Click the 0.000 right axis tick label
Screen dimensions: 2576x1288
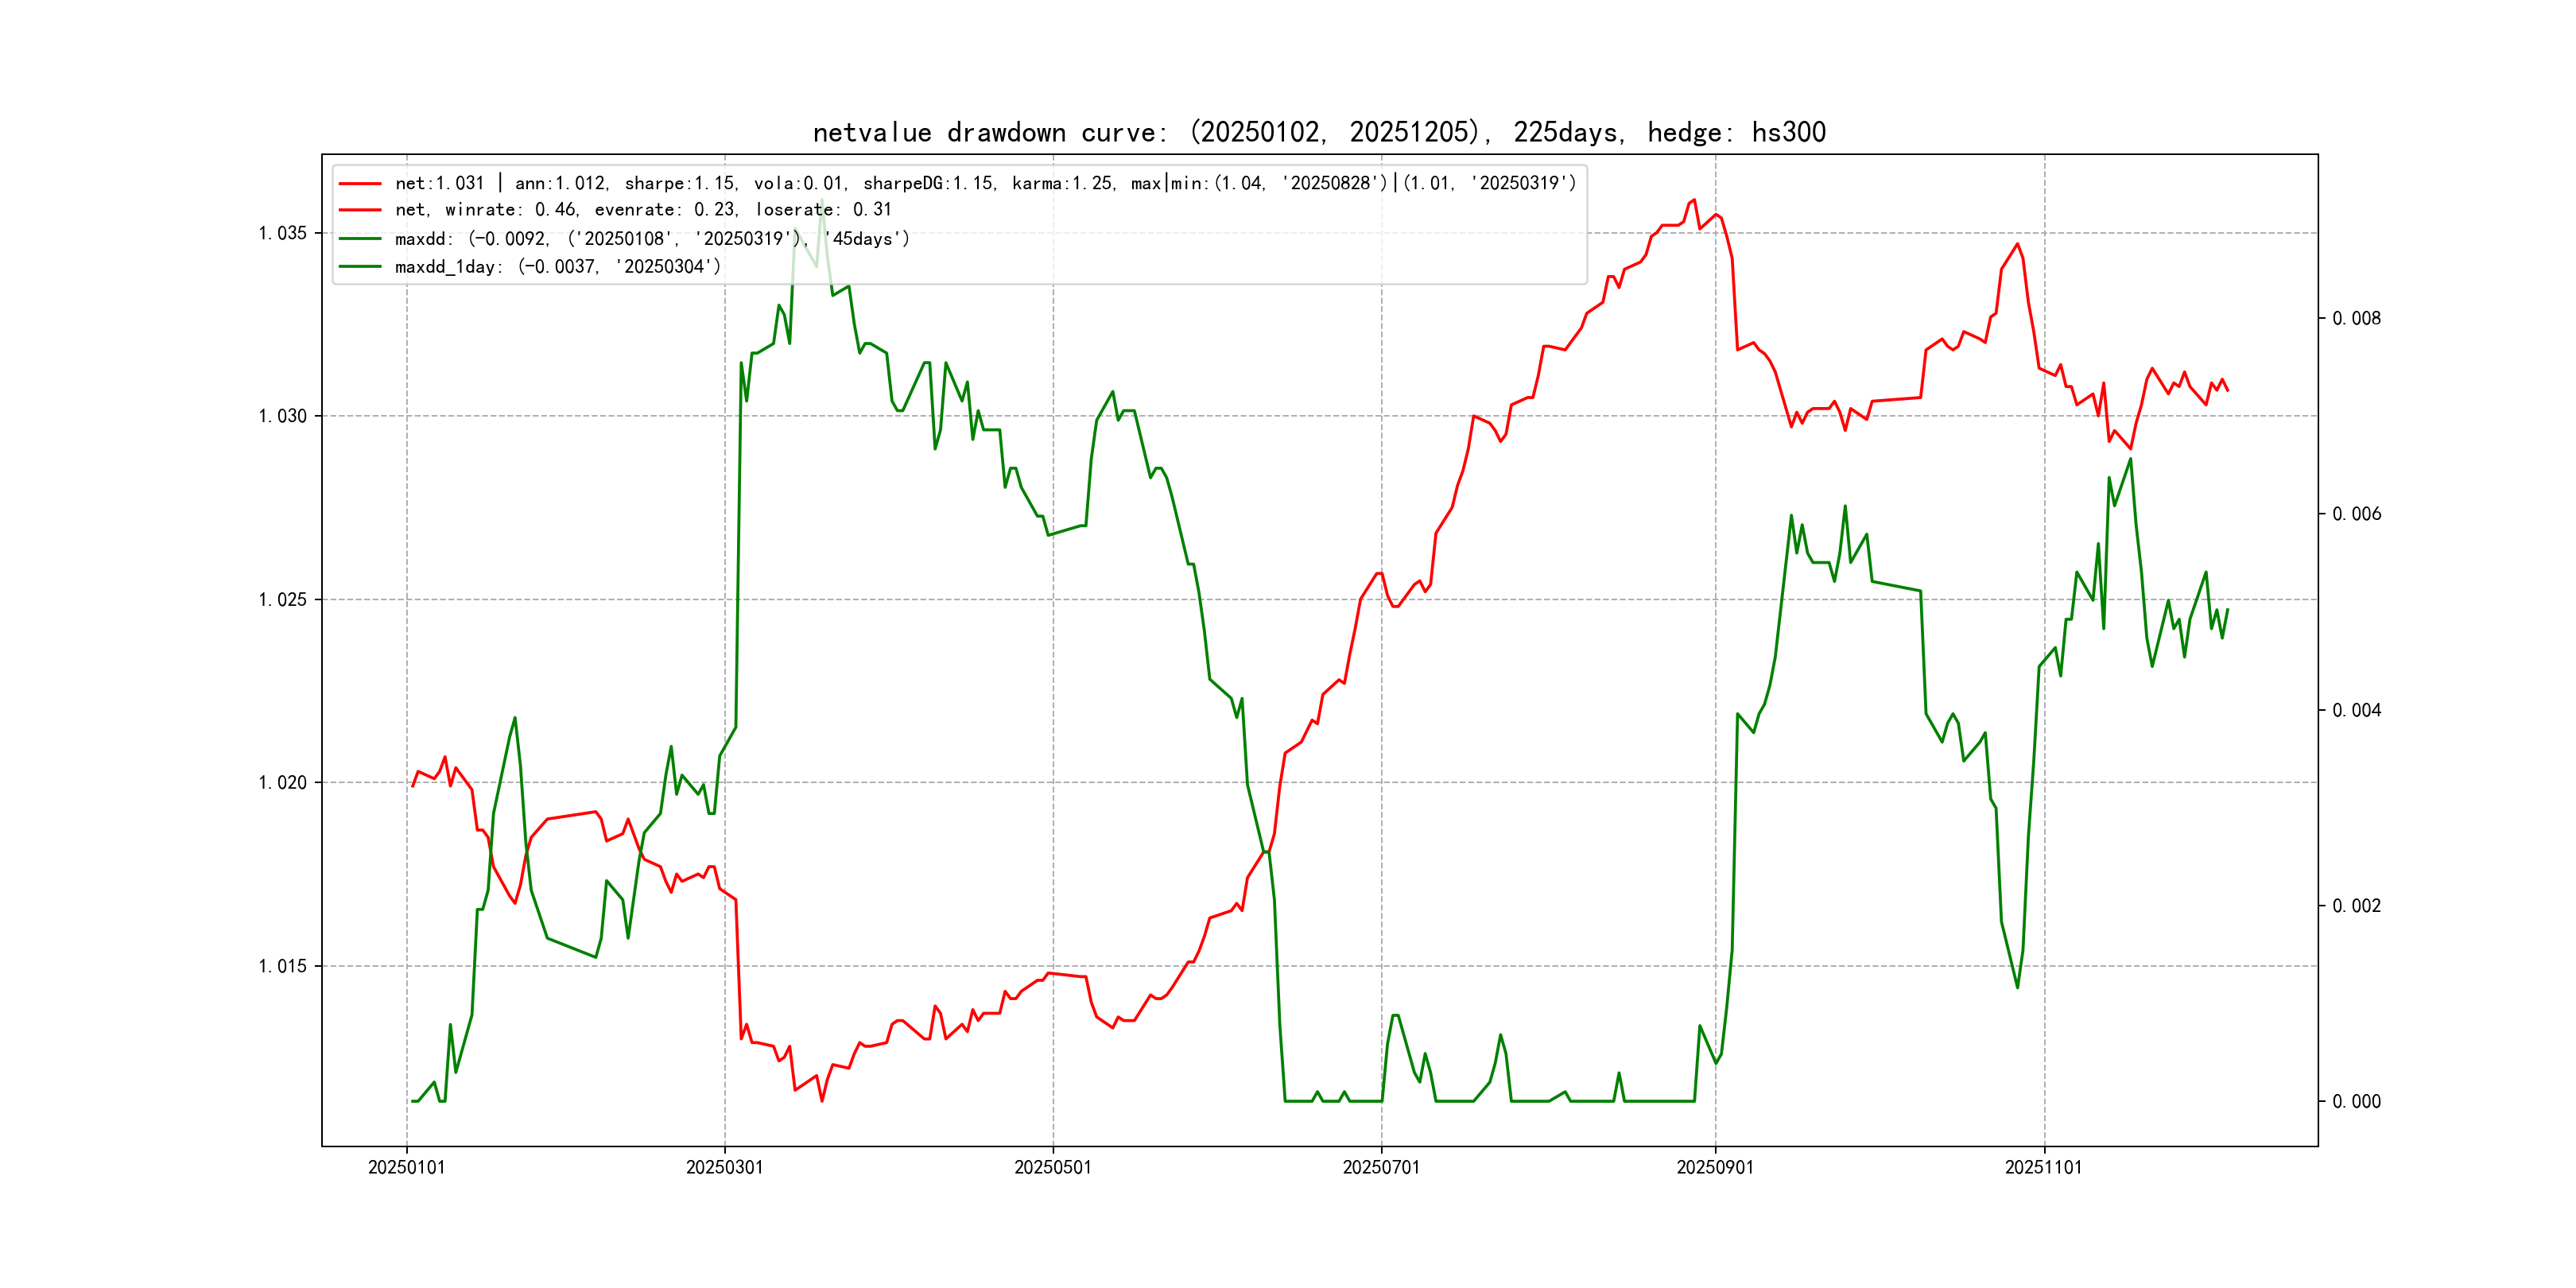click(2356, 1101)
